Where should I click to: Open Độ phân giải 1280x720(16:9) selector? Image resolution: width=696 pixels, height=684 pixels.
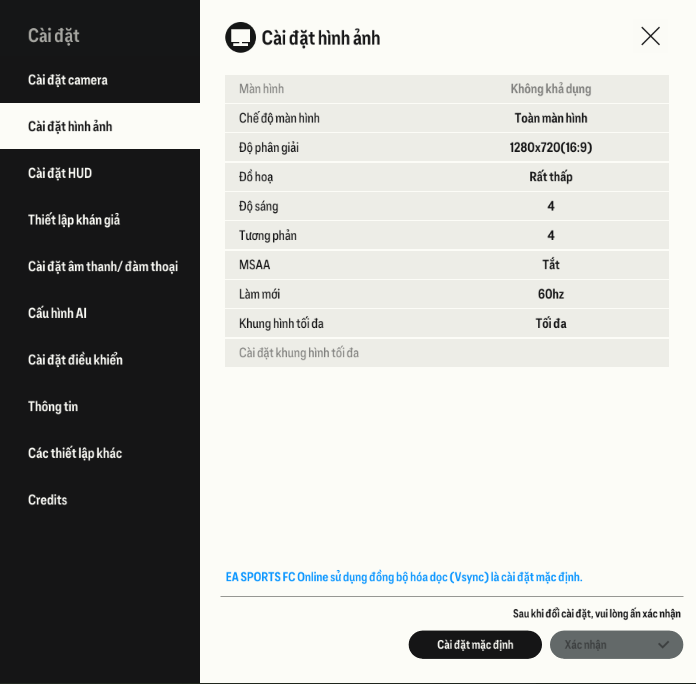[551, 148]
